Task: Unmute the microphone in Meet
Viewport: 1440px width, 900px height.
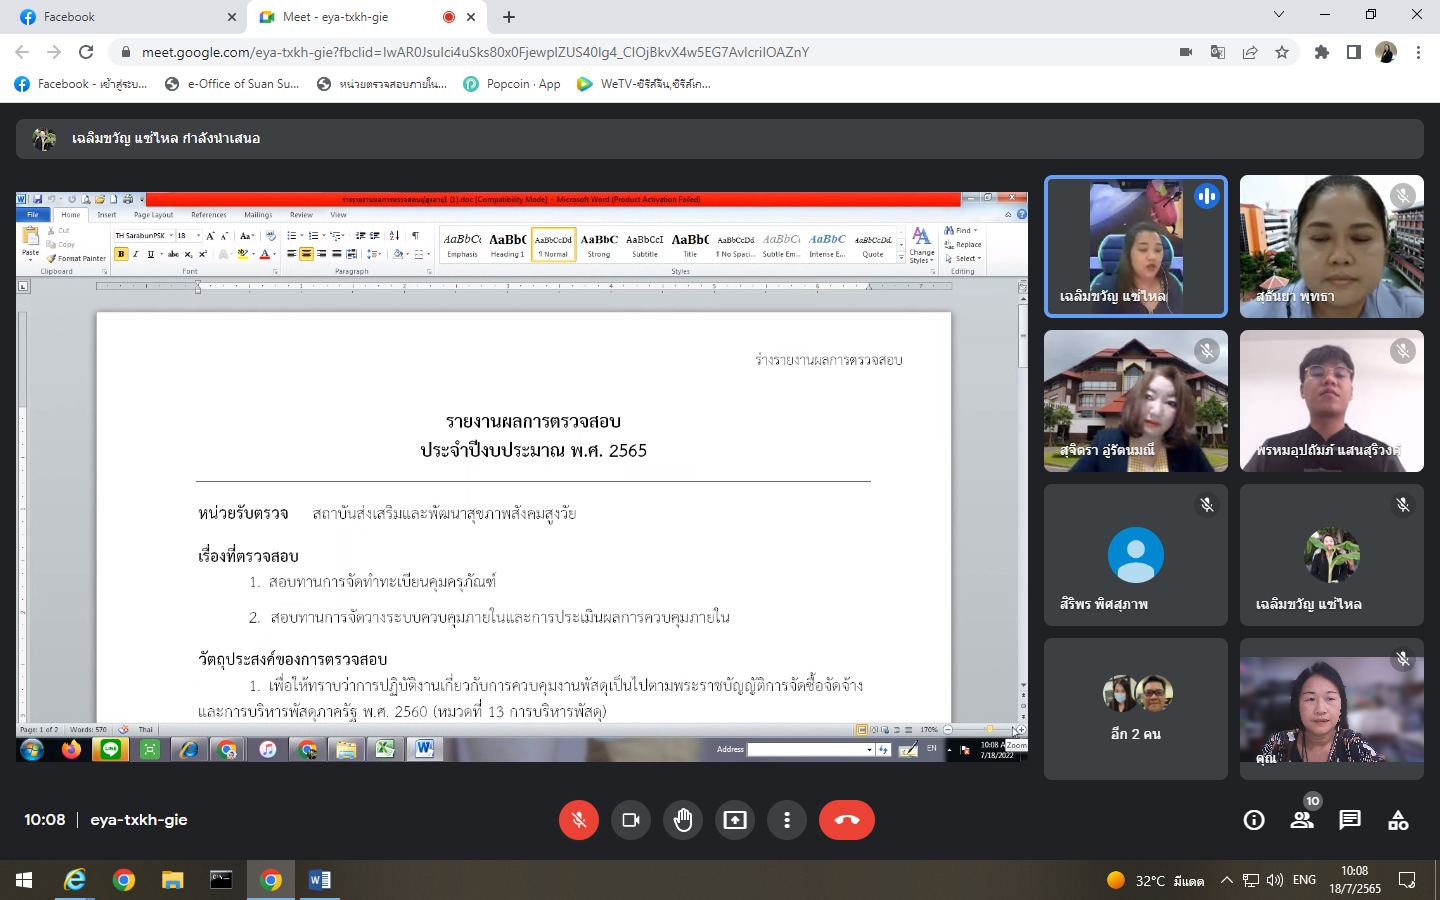Action: coord(578,820)
